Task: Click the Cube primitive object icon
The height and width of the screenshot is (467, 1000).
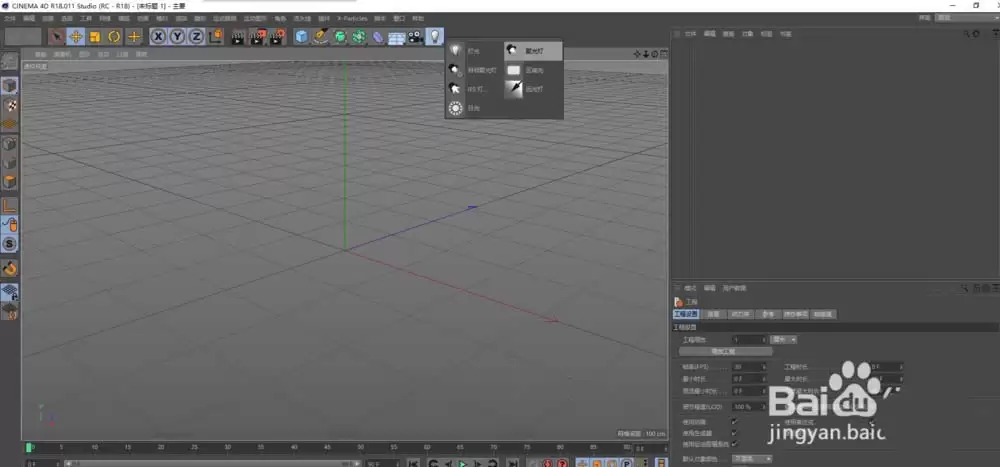Action: coord(301,37)
